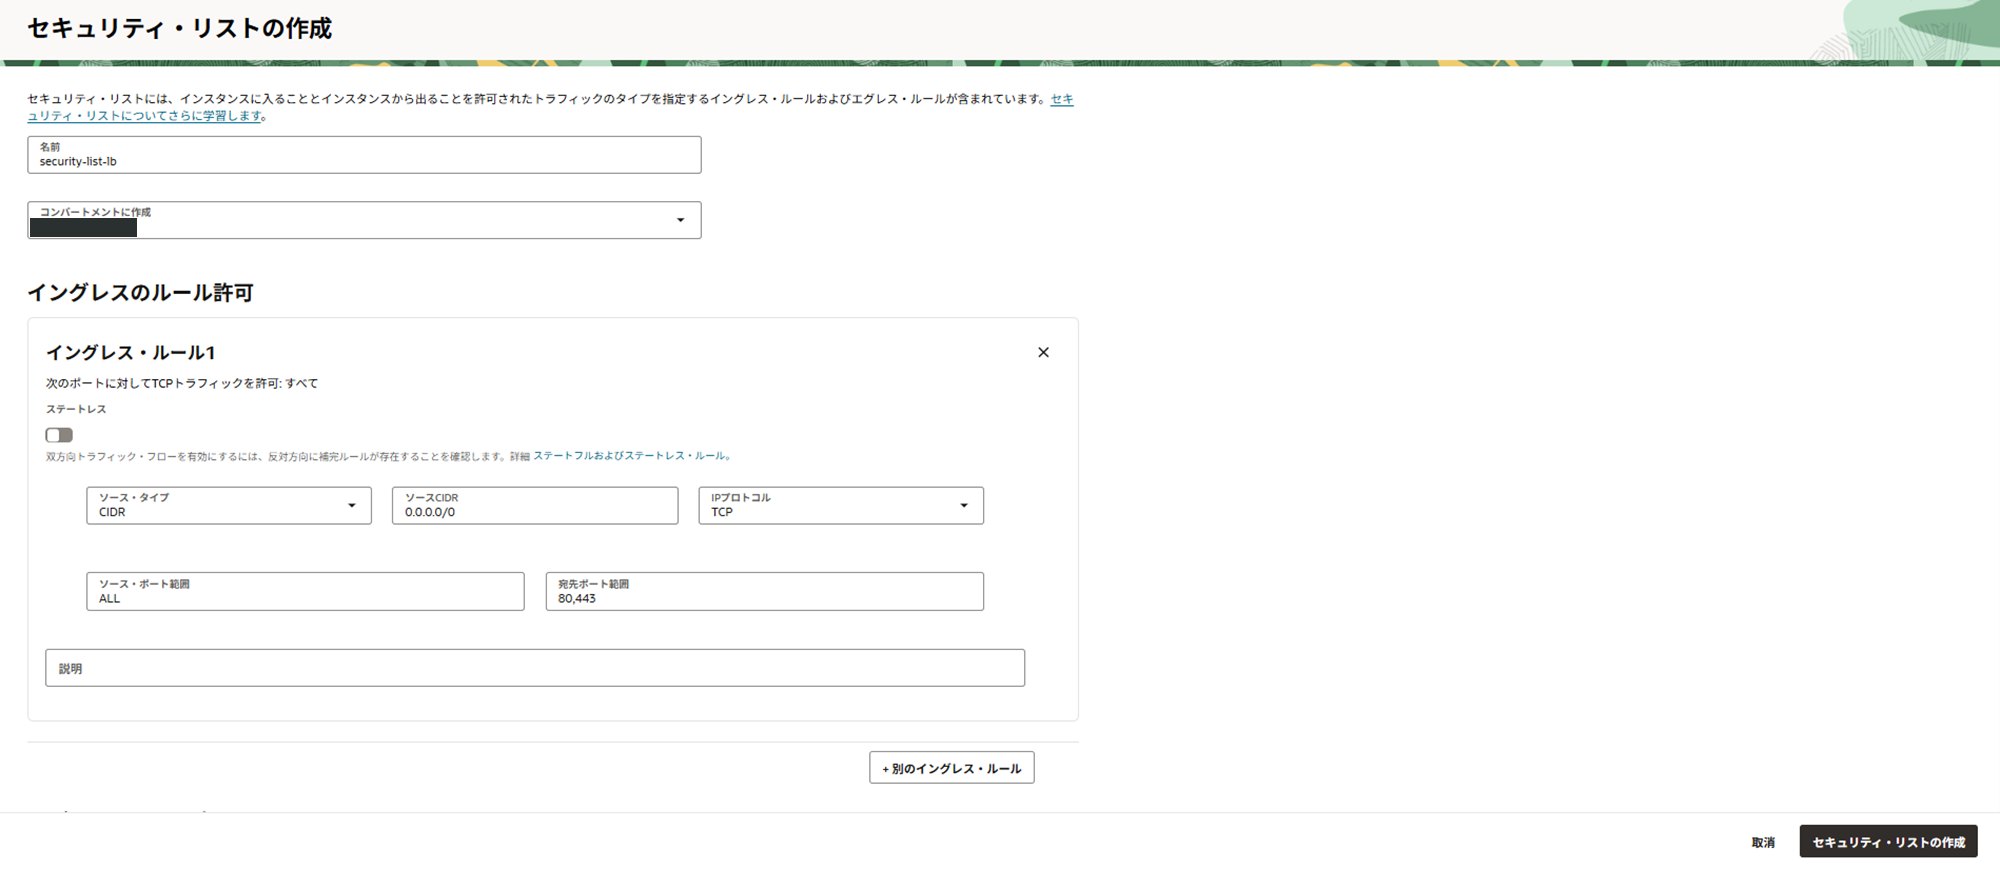
Task: Click the 宛先ポート範囲 field showing 80,443
Action: click(764, 591)
